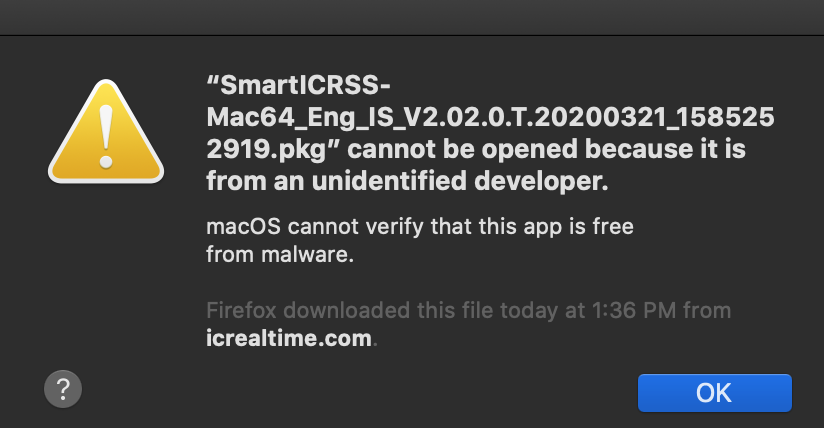Click the blue OK button
This screenshot has height=428, width=824.
[x=715, y=393]
